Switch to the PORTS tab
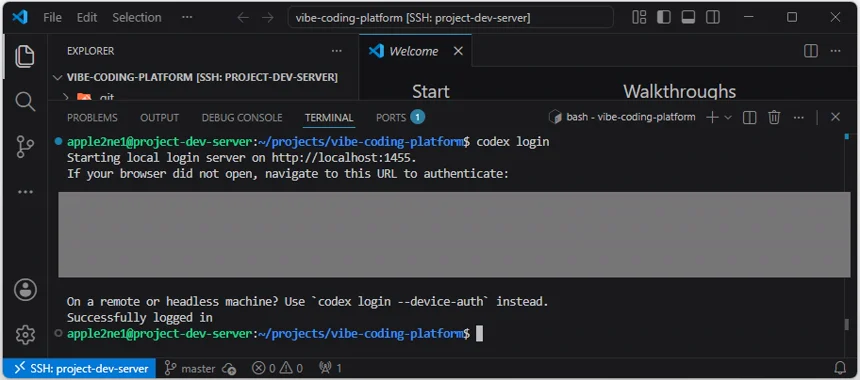This screenshot has width=860, height=380. [x=400, y=117]
